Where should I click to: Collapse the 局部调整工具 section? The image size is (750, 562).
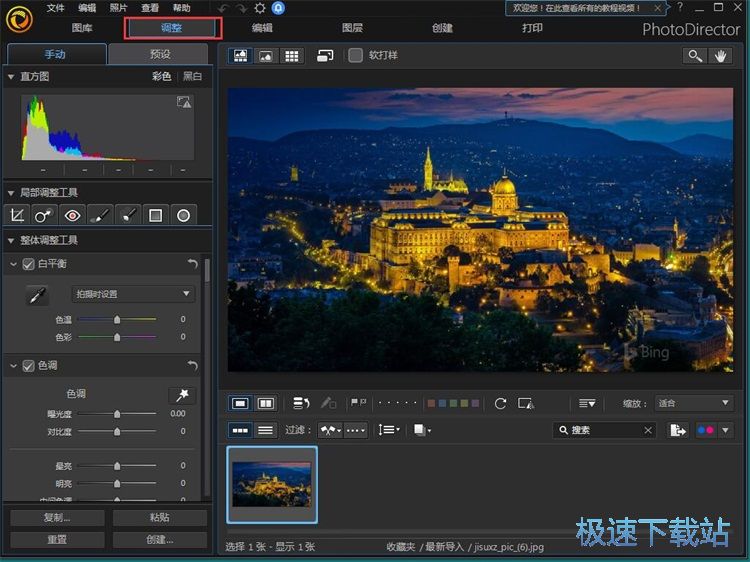[x=10, y=192]
